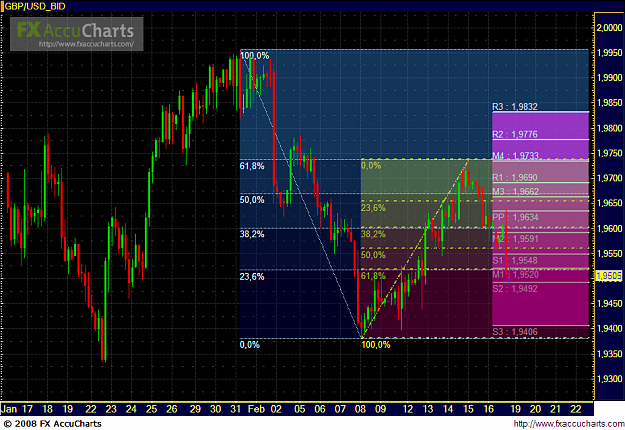Click the 2,0000 price axis value
This screenshot has width=625, height=430.
pos(609,27)
